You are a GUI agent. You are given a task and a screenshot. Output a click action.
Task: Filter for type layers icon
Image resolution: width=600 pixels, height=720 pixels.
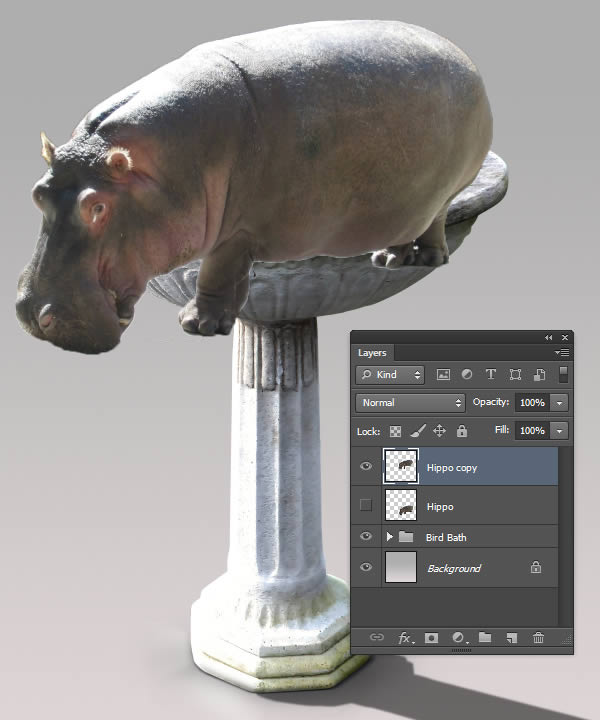pos(491,375)
